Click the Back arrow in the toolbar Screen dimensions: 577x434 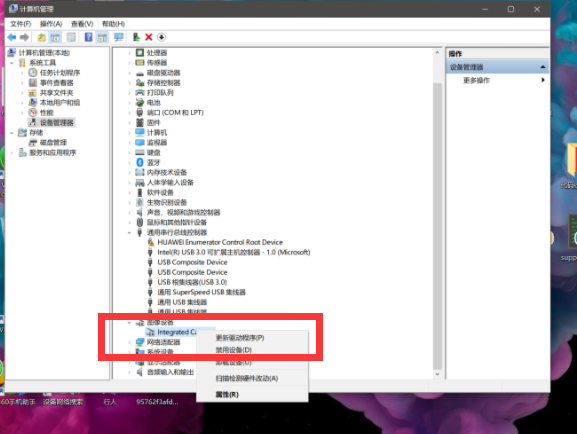click(12, 37)
